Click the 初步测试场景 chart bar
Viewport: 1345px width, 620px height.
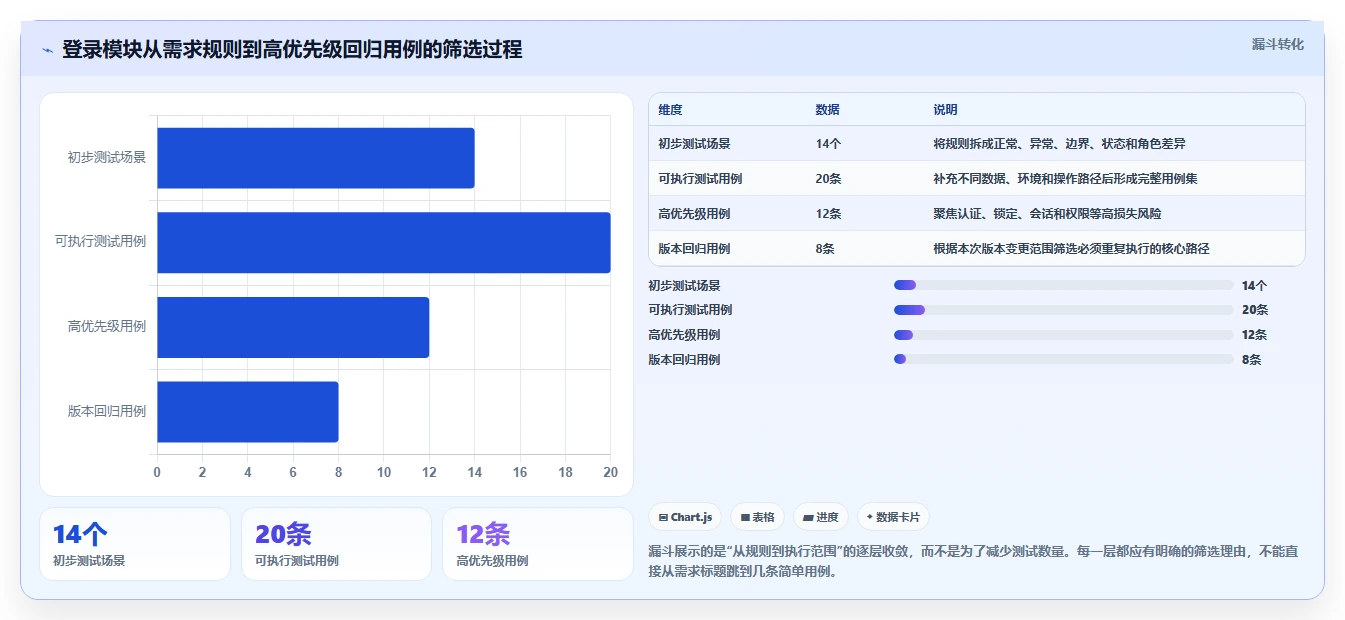coord(316,158)
